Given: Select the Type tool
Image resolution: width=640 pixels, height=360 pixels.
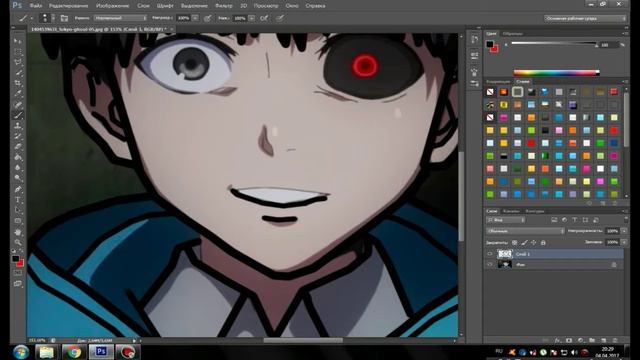Looking at the screenshot, I should [x=18, y=200].
